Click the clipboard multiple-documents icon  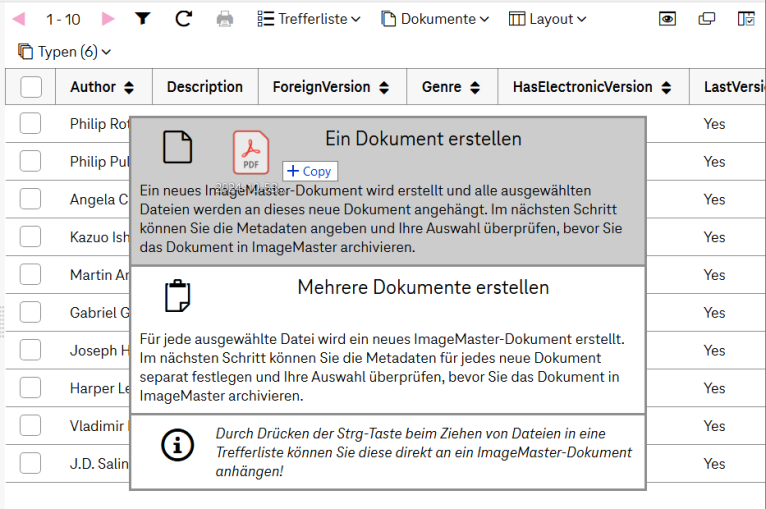tap(177, 296)
